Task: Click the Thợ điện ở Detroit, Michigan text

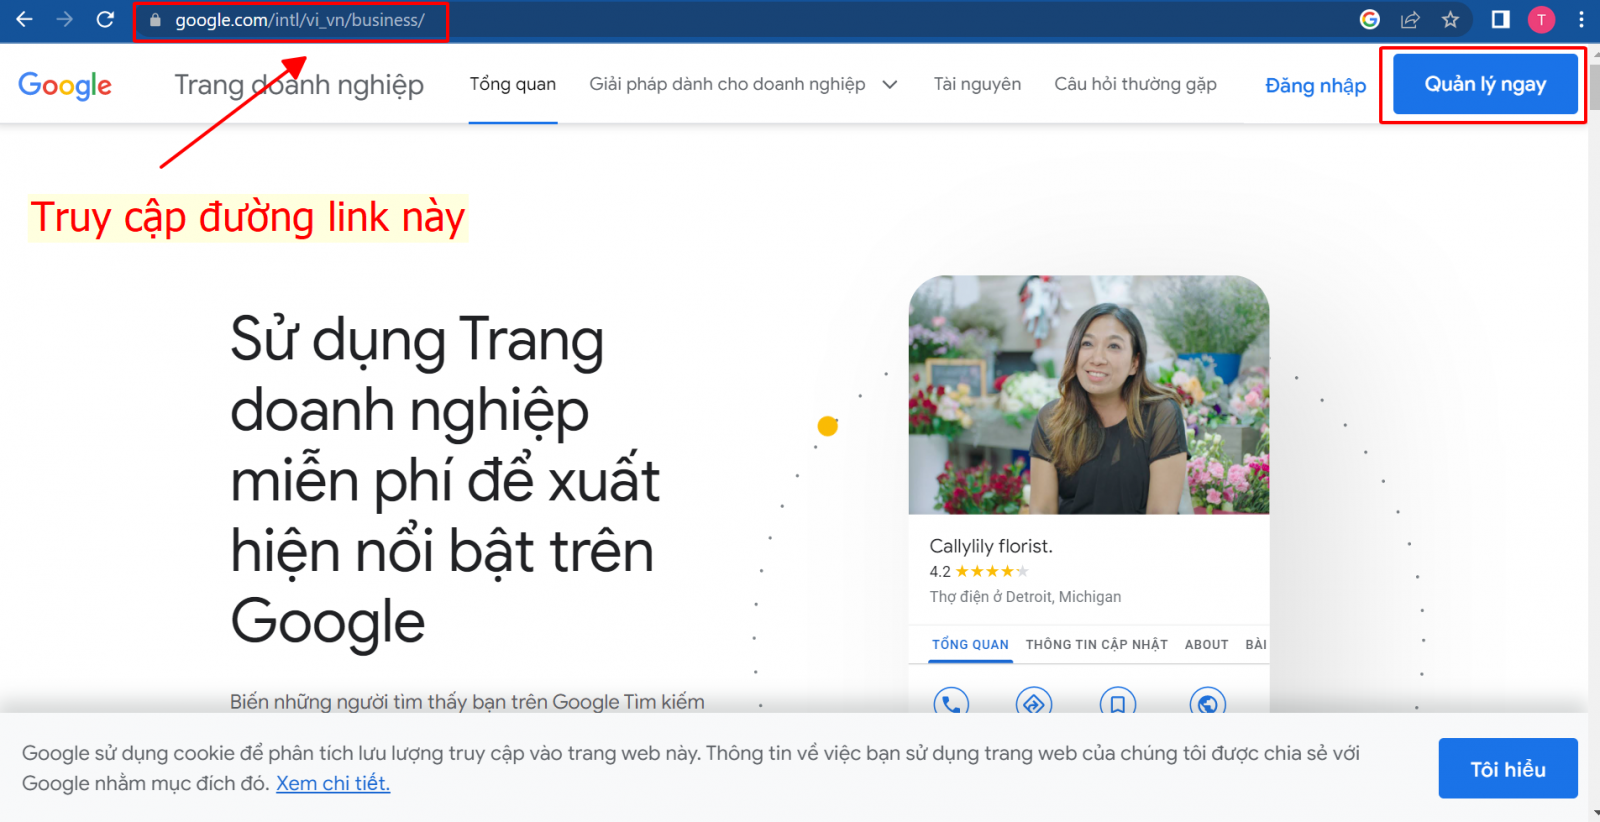Action: (x=1025, y=597)
